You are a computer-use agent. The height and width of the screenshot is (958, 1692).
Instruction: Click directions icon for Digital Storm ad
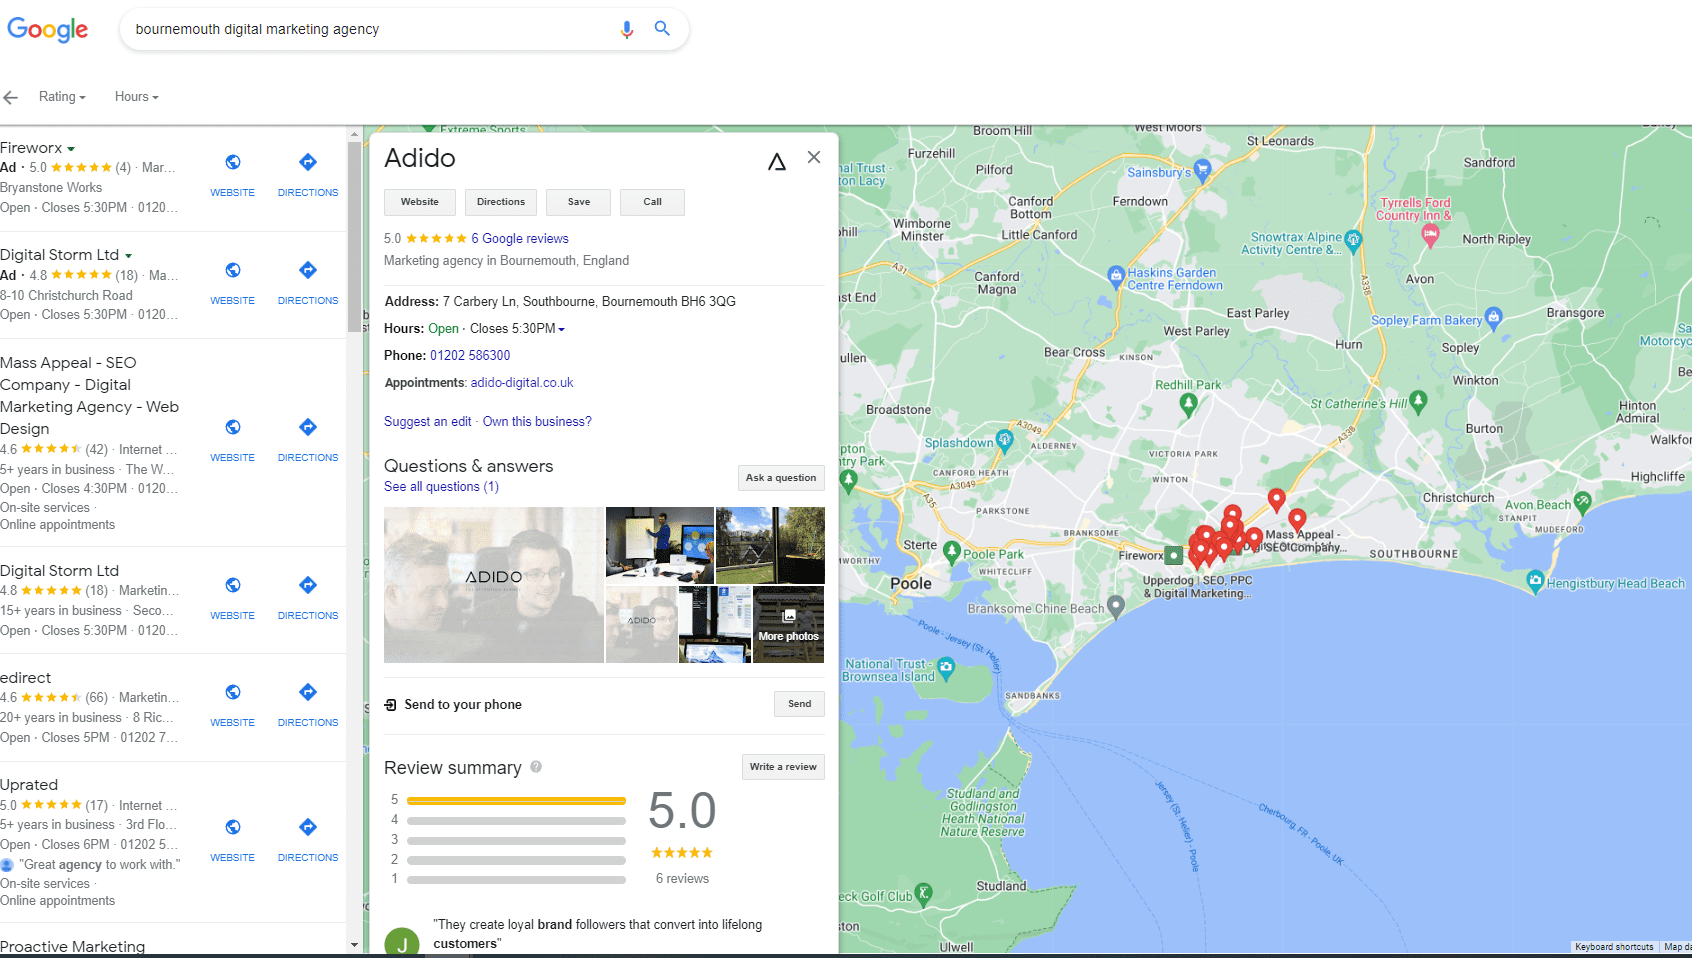coord(308,270)
